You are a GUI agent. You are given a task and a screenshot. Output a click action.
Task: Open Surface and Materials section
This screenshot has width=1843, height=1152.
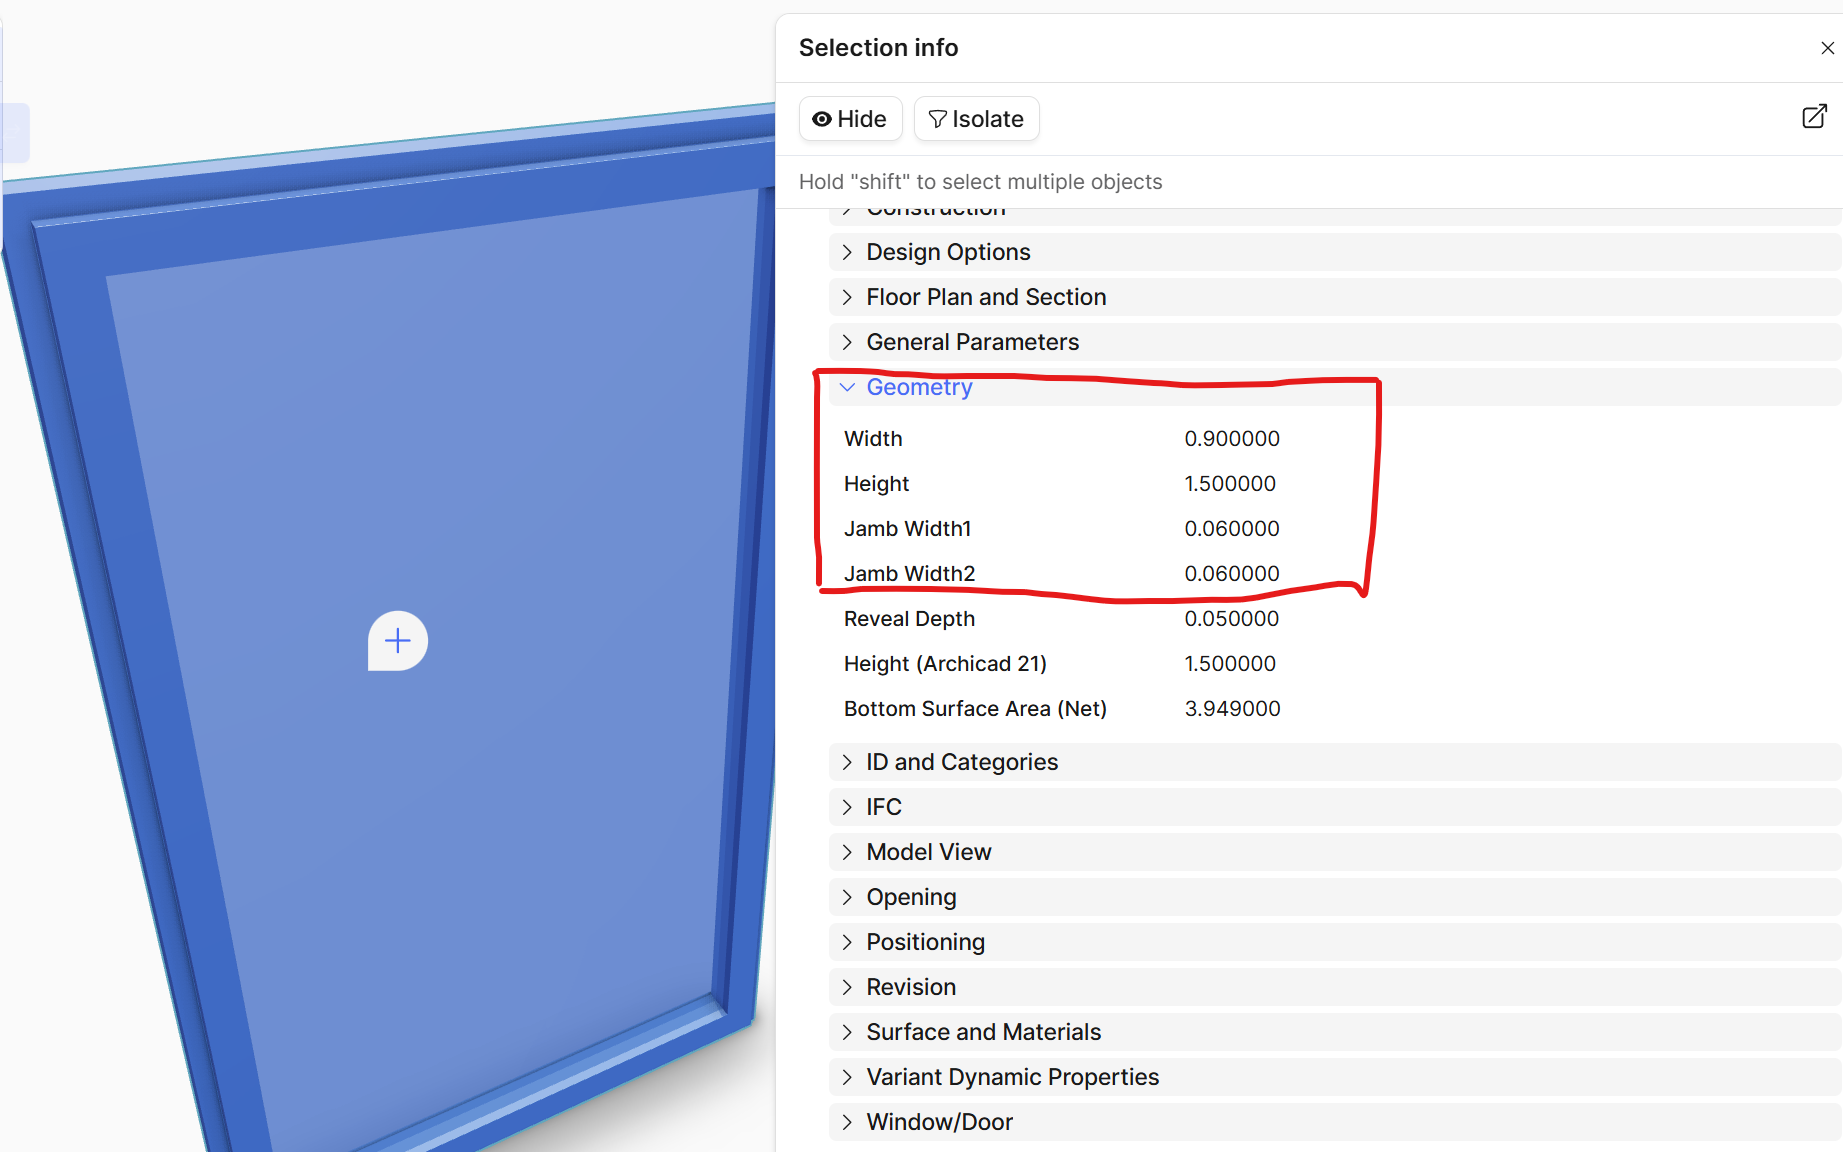[x=1335, y=1032]
